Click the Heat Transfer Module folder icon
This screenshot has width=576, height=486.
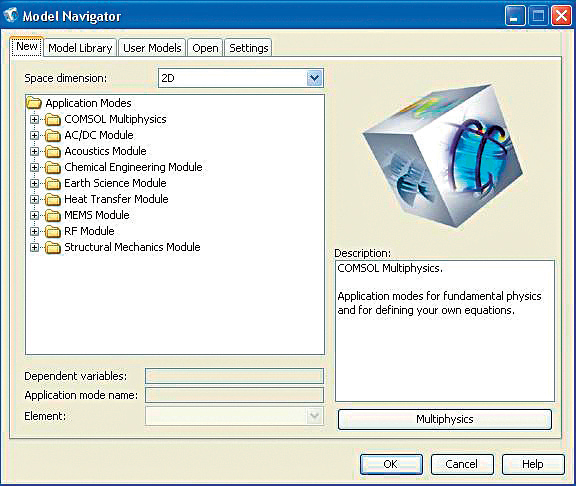pos(53,199)
